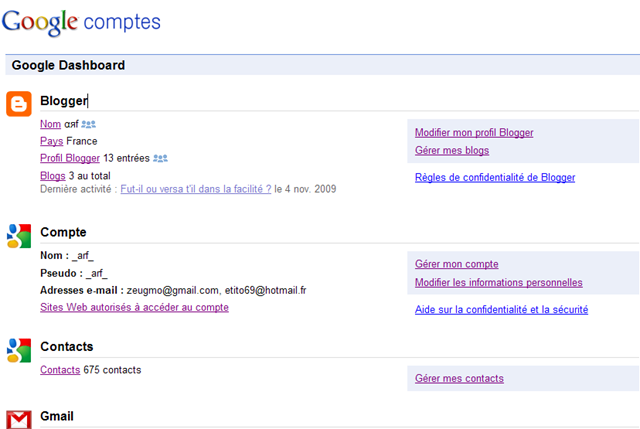Open the Blogs link showing 3 total

(53, 176)
